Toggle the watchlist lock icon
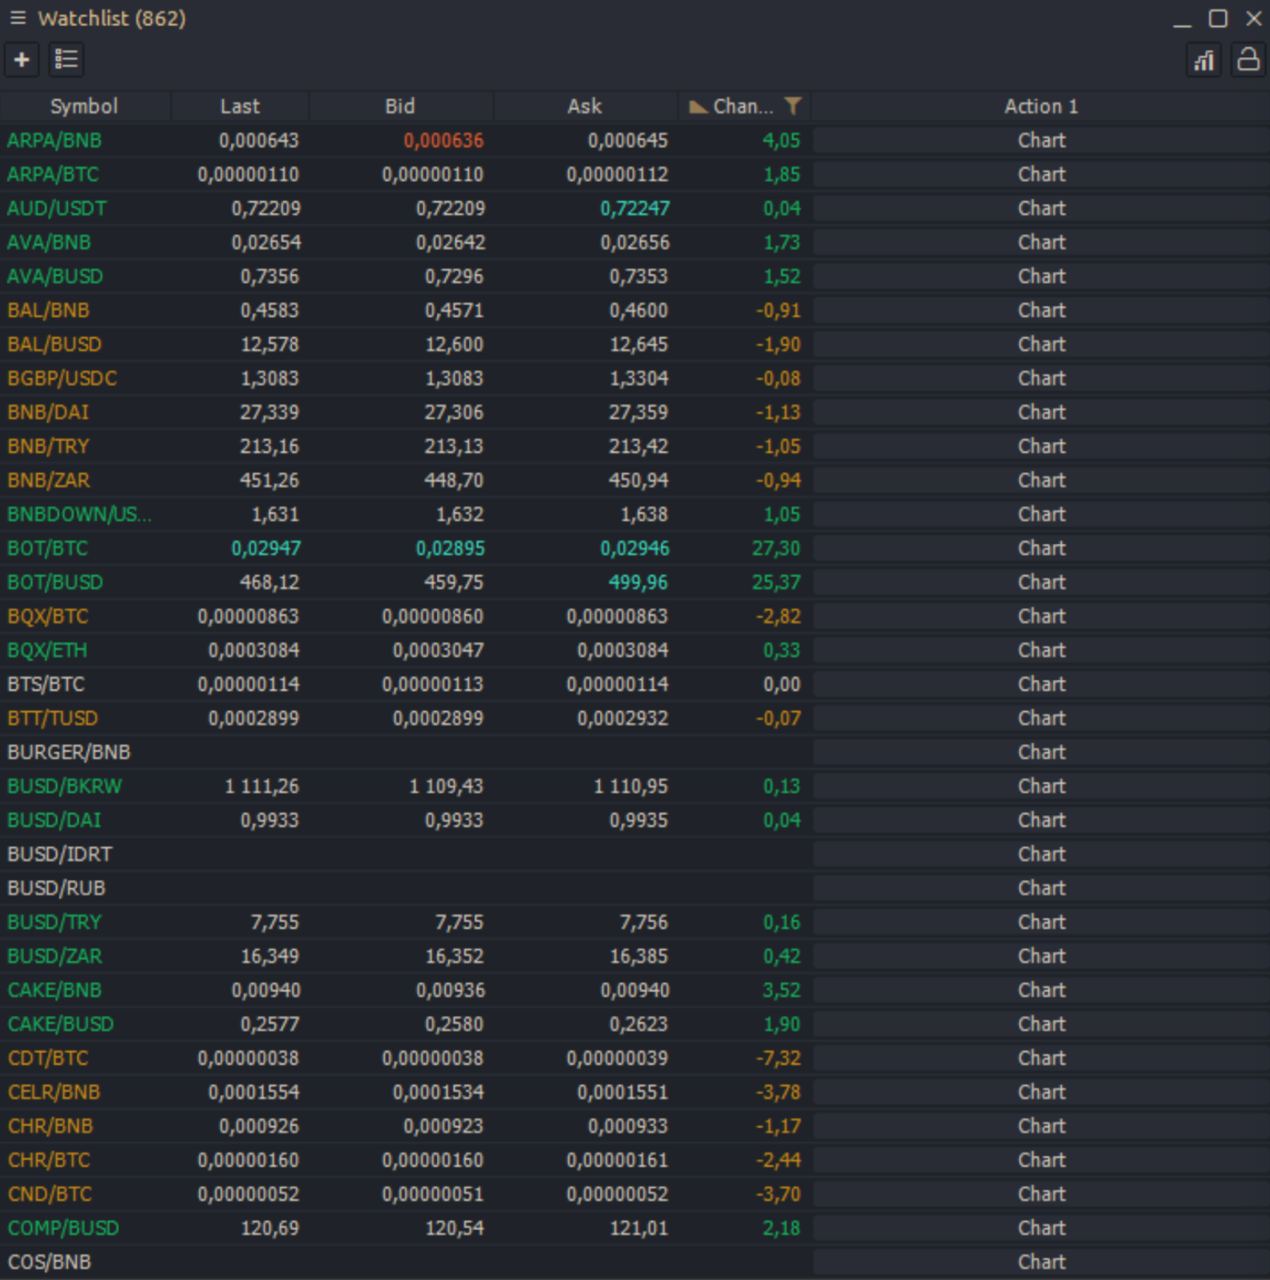This screenshot has width=1270, height=1280. pos(1248,60)
